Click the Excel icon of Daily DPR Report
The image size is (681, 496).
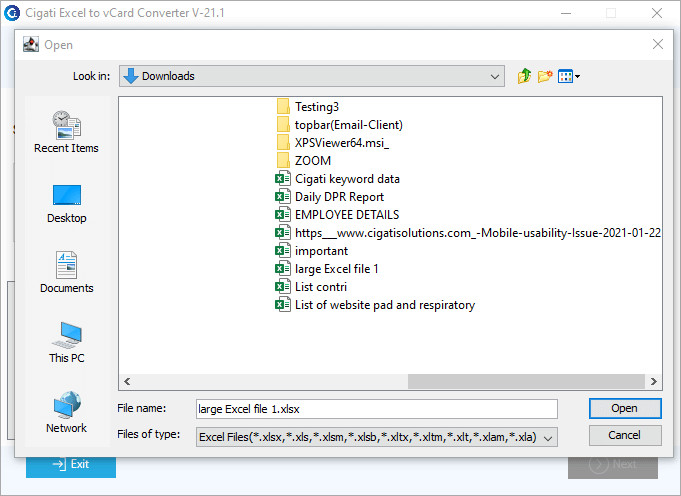click(283, 197)
